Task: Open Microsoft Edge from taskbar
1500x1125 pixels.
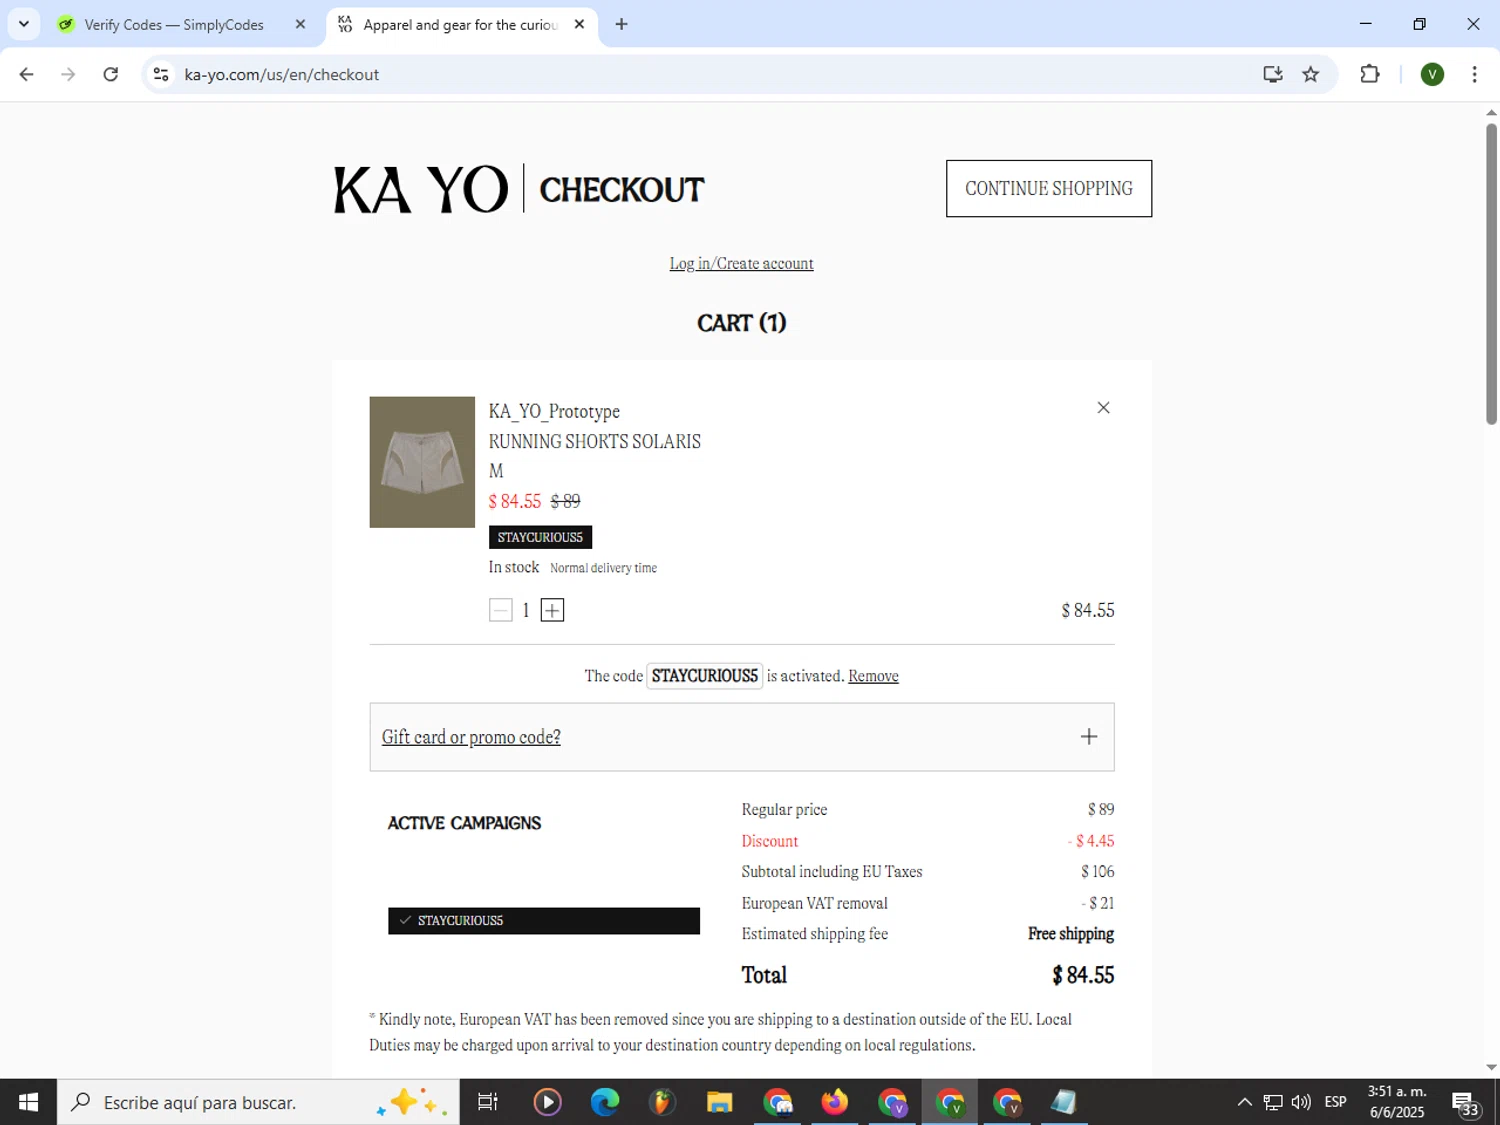Action: [x=605, y=1102]
